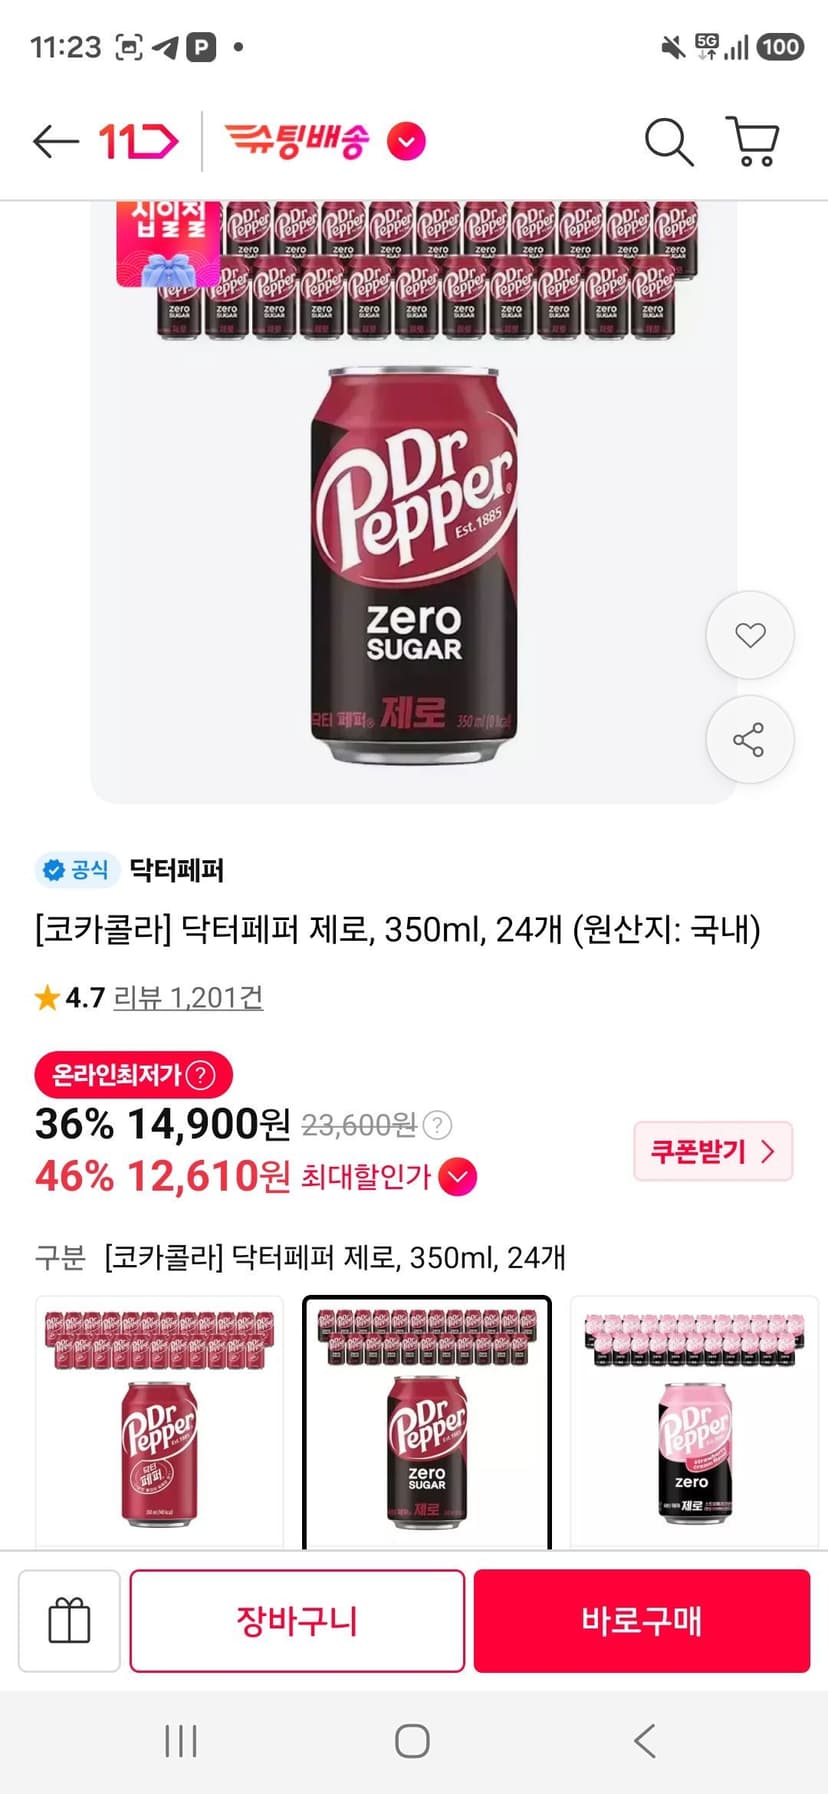Tap the 바로구매 buy now button

[642, 1620]
